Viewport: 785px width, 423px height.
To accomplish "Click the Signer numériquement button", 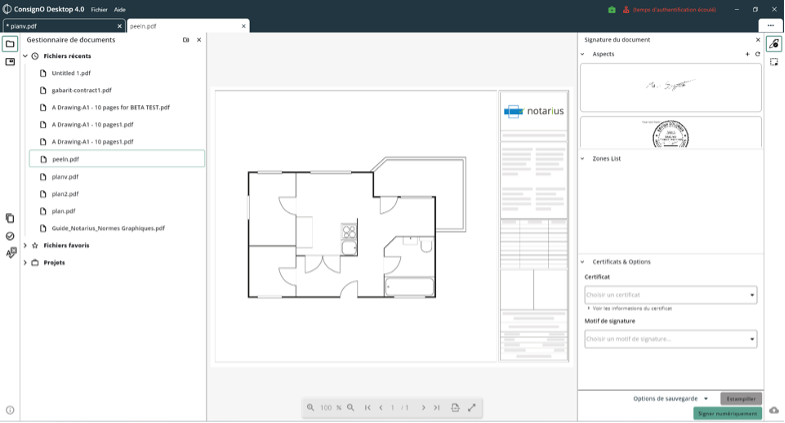I will [x=727, y=413].
